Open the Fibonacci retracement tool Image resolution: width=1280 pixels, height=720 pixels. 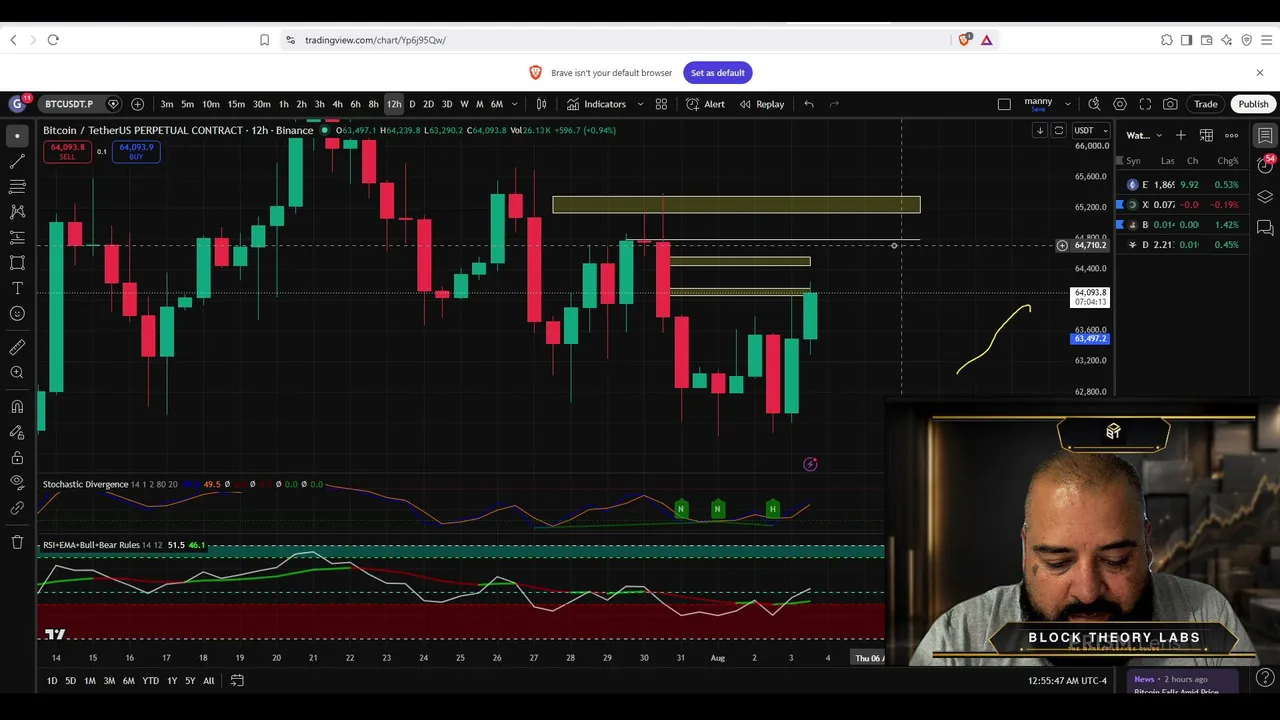[17, 186]
